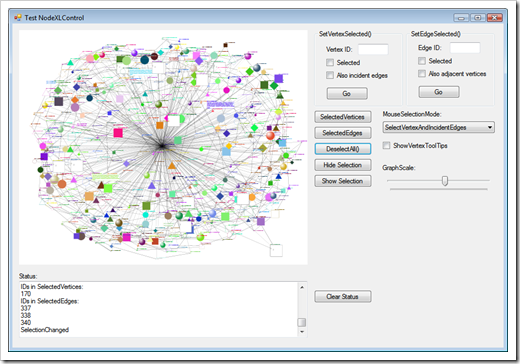Image resolution: width=520 pixels, height=364 pixels.
Task: Click Go button in SetEdgeSelected group
Action: pos(439,92)
